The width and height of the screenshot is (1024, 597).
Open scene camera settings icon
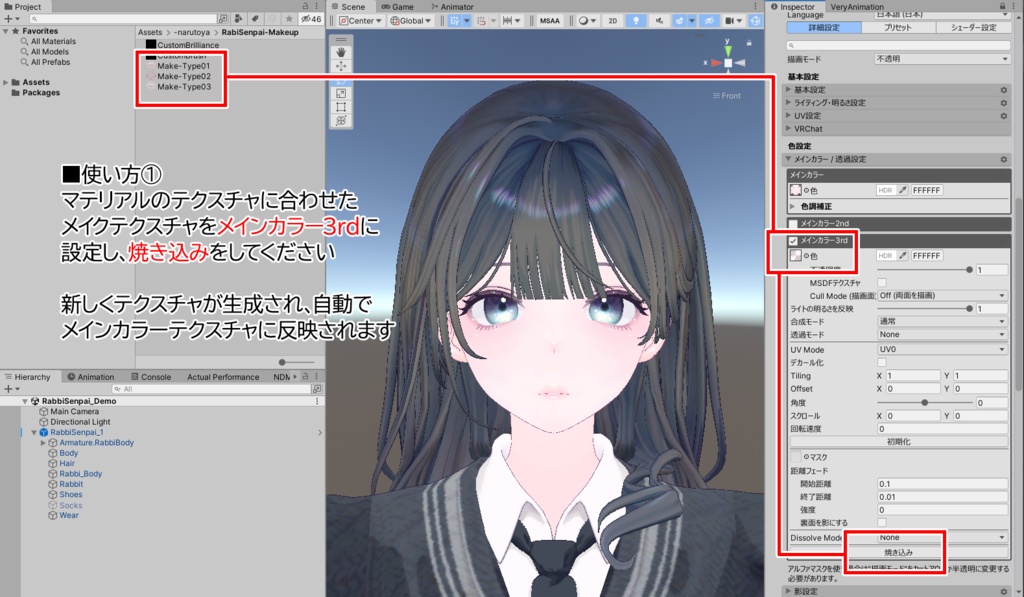tap(729, 21)
